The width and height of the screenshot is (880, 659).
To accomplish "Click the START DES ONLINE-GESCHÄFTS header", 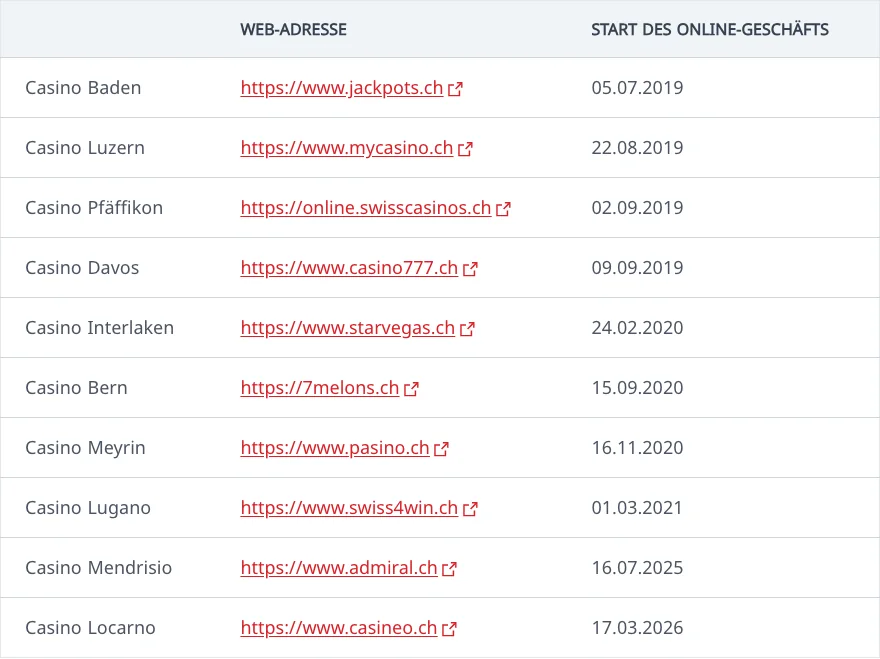I will 710,29.
